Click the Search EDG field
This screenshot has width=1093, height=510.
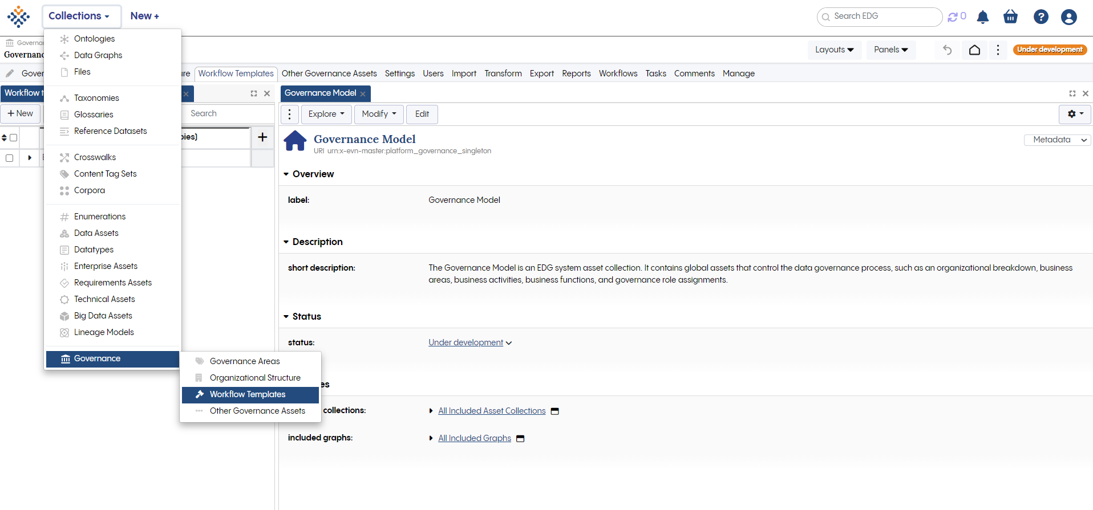pyautogui.click(x=880, y=17)
